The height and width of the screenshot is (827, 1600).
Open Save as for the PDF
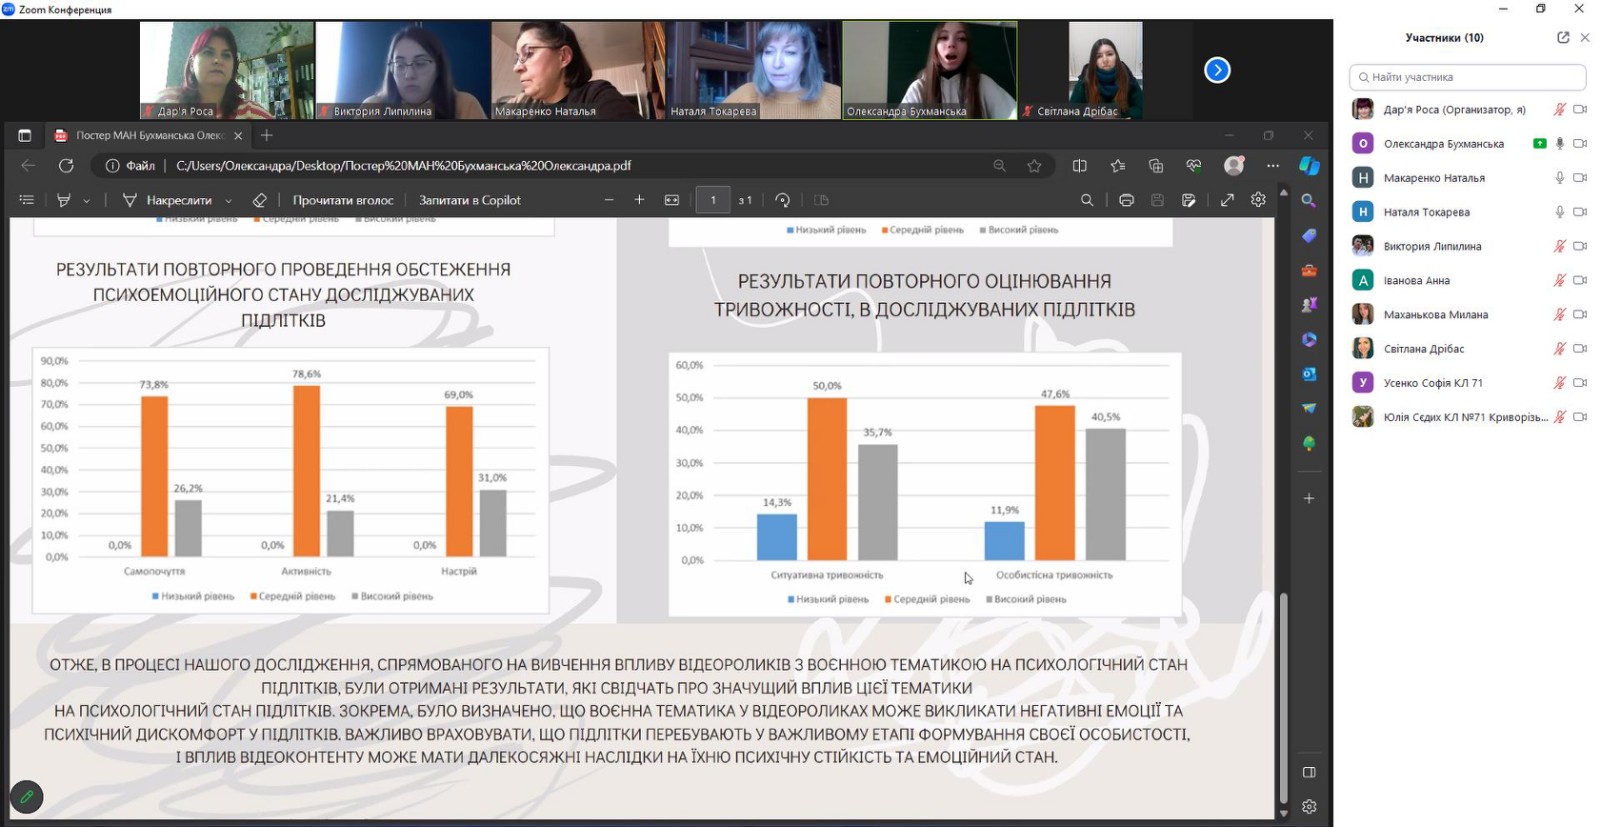(1188, 200)
